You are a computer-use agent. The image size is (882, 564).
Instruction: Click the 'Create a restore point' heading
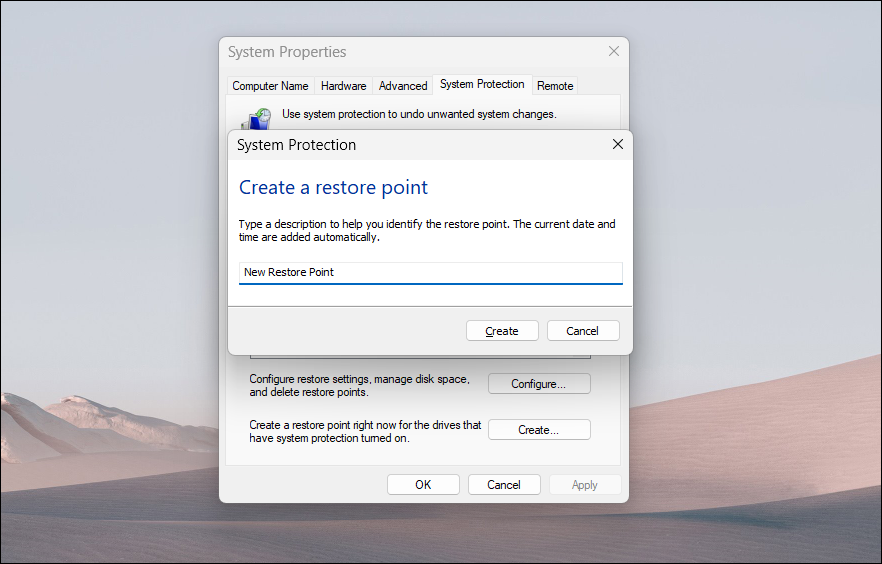[334, 187]
